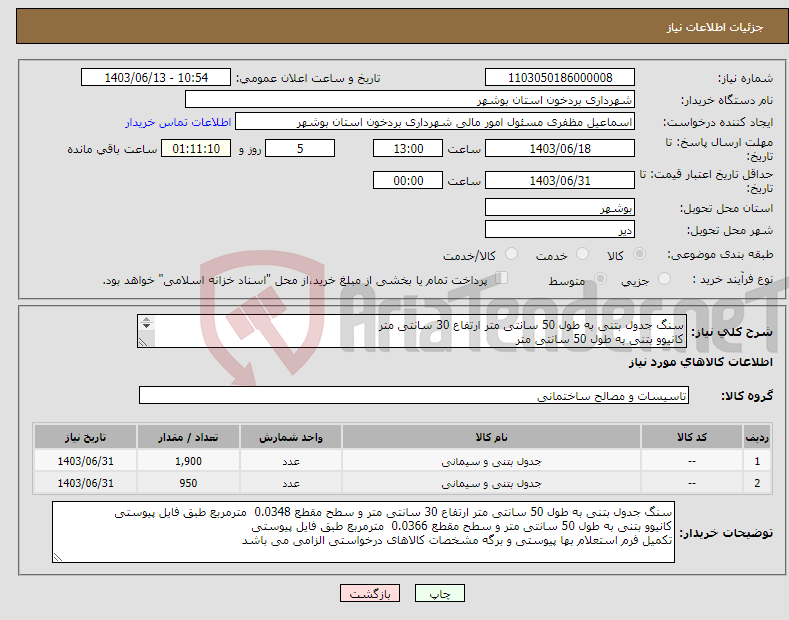Click the remaining time field 01:11:10
This screenshot has width=789, height=620.
[x=196, y=148]
